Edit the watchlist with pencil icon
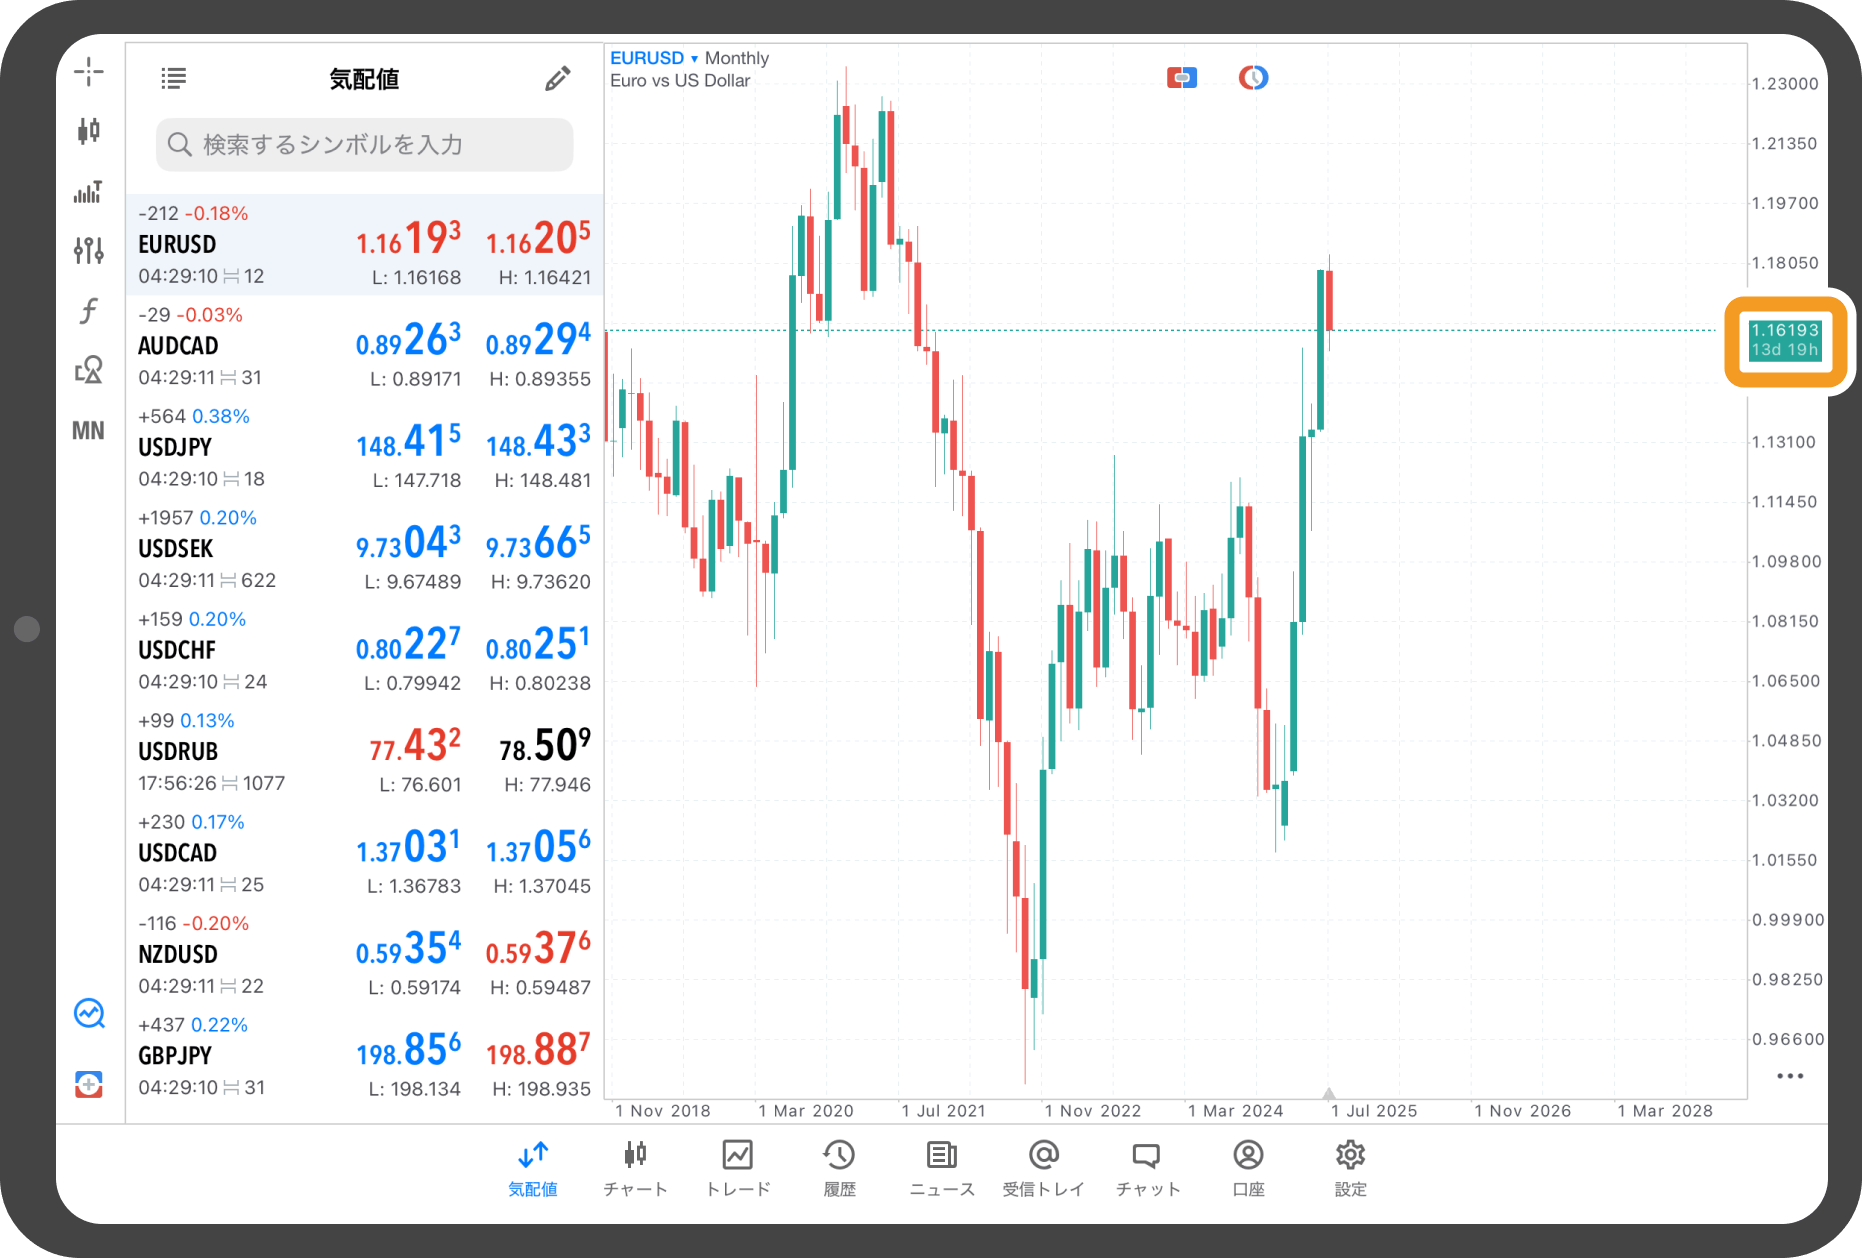1862x1258 pixels. pos(557,79)
